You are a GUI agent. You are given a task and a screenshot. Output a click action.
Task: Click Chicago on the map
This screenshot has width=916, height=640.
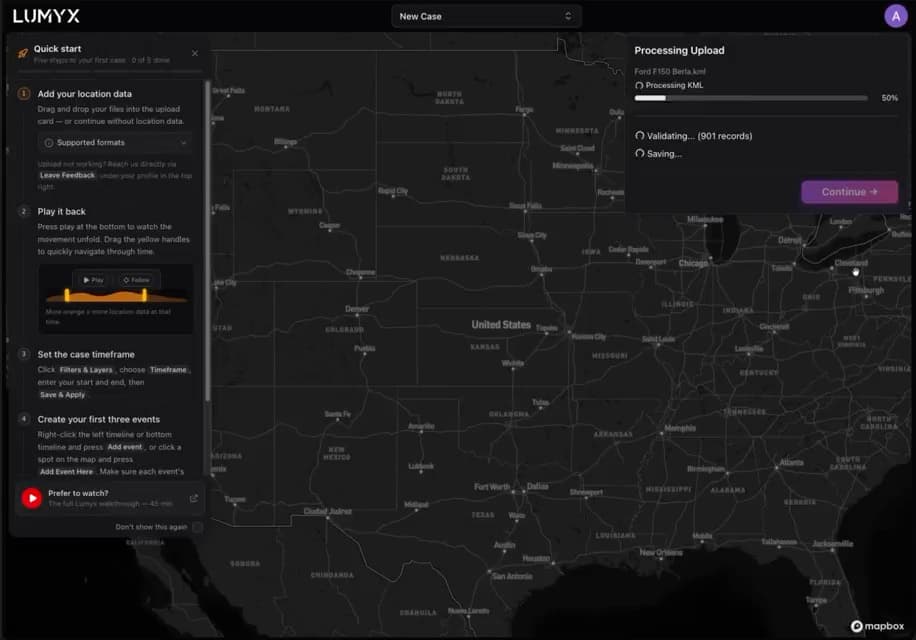pos(693,263)
